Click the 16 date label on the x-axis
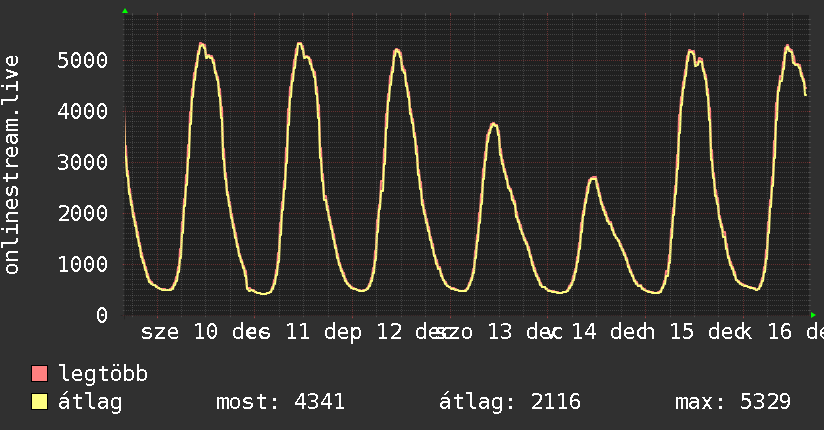 click(x=780, y=332)
